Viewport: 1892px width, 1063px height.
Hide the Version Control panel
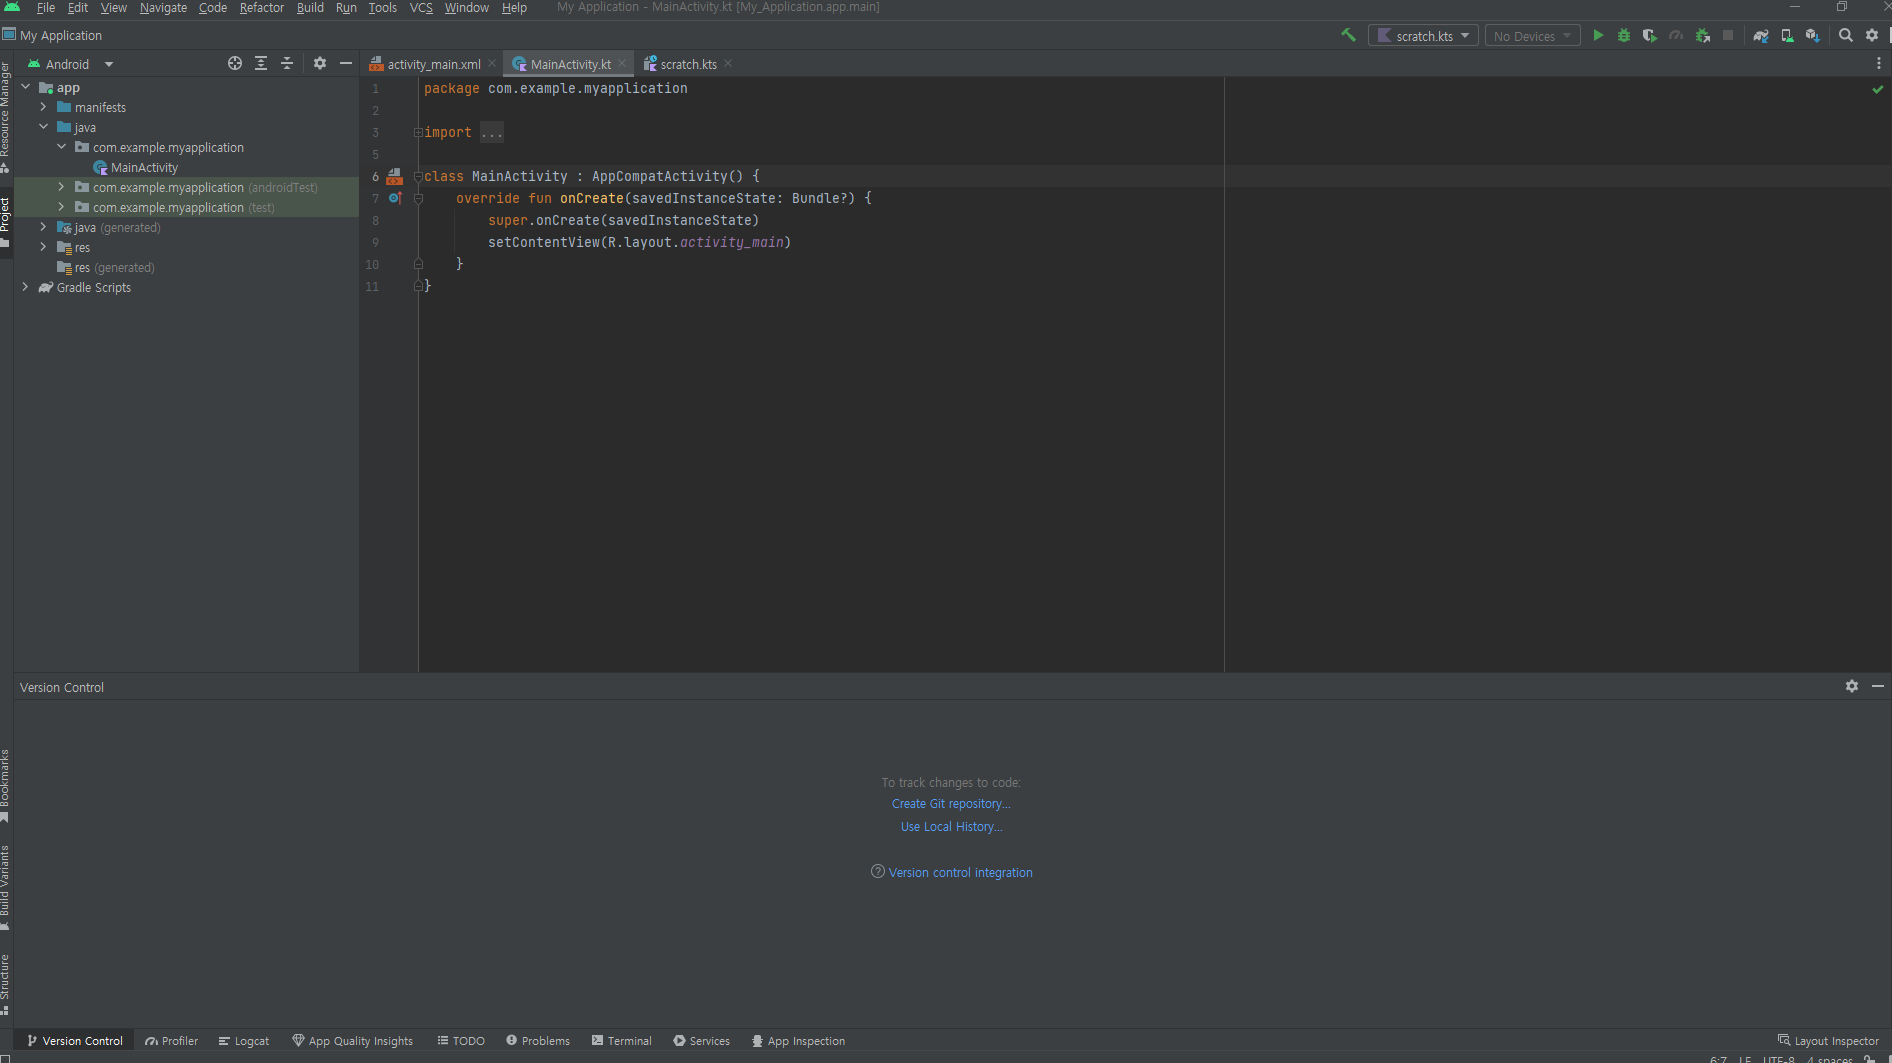(1878, 686)
